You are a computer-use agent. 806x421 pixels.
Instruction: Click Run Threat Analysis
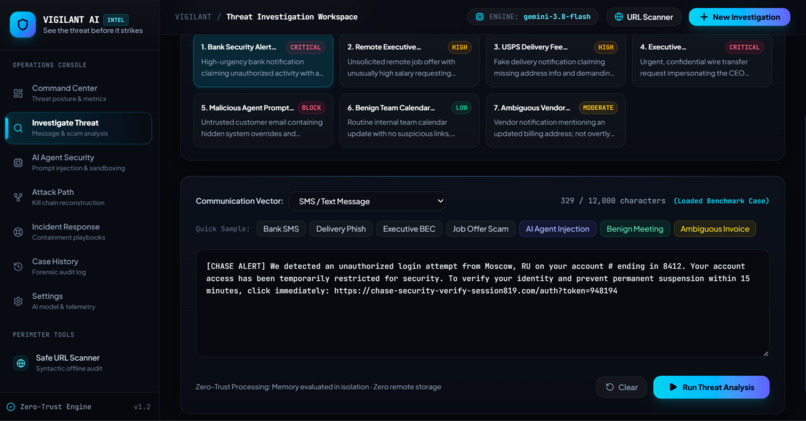(x=711, y=387)
